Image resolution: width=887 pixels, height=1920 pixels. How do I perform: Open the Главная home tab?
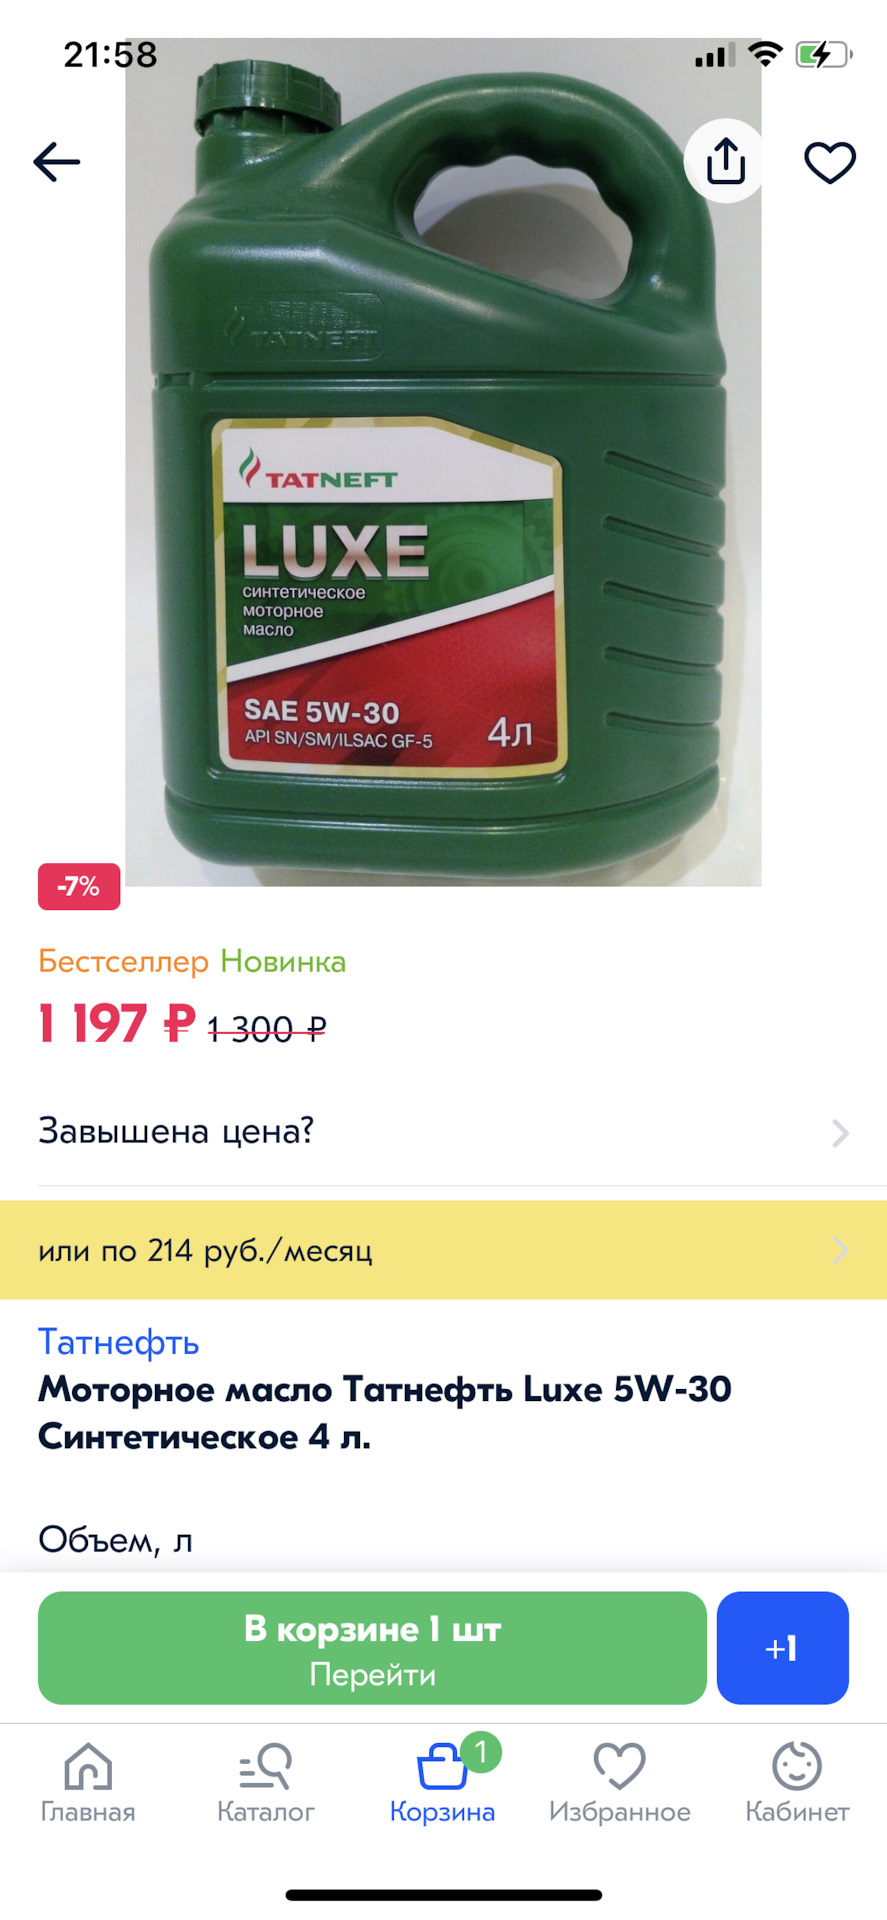coord(88,1783)
